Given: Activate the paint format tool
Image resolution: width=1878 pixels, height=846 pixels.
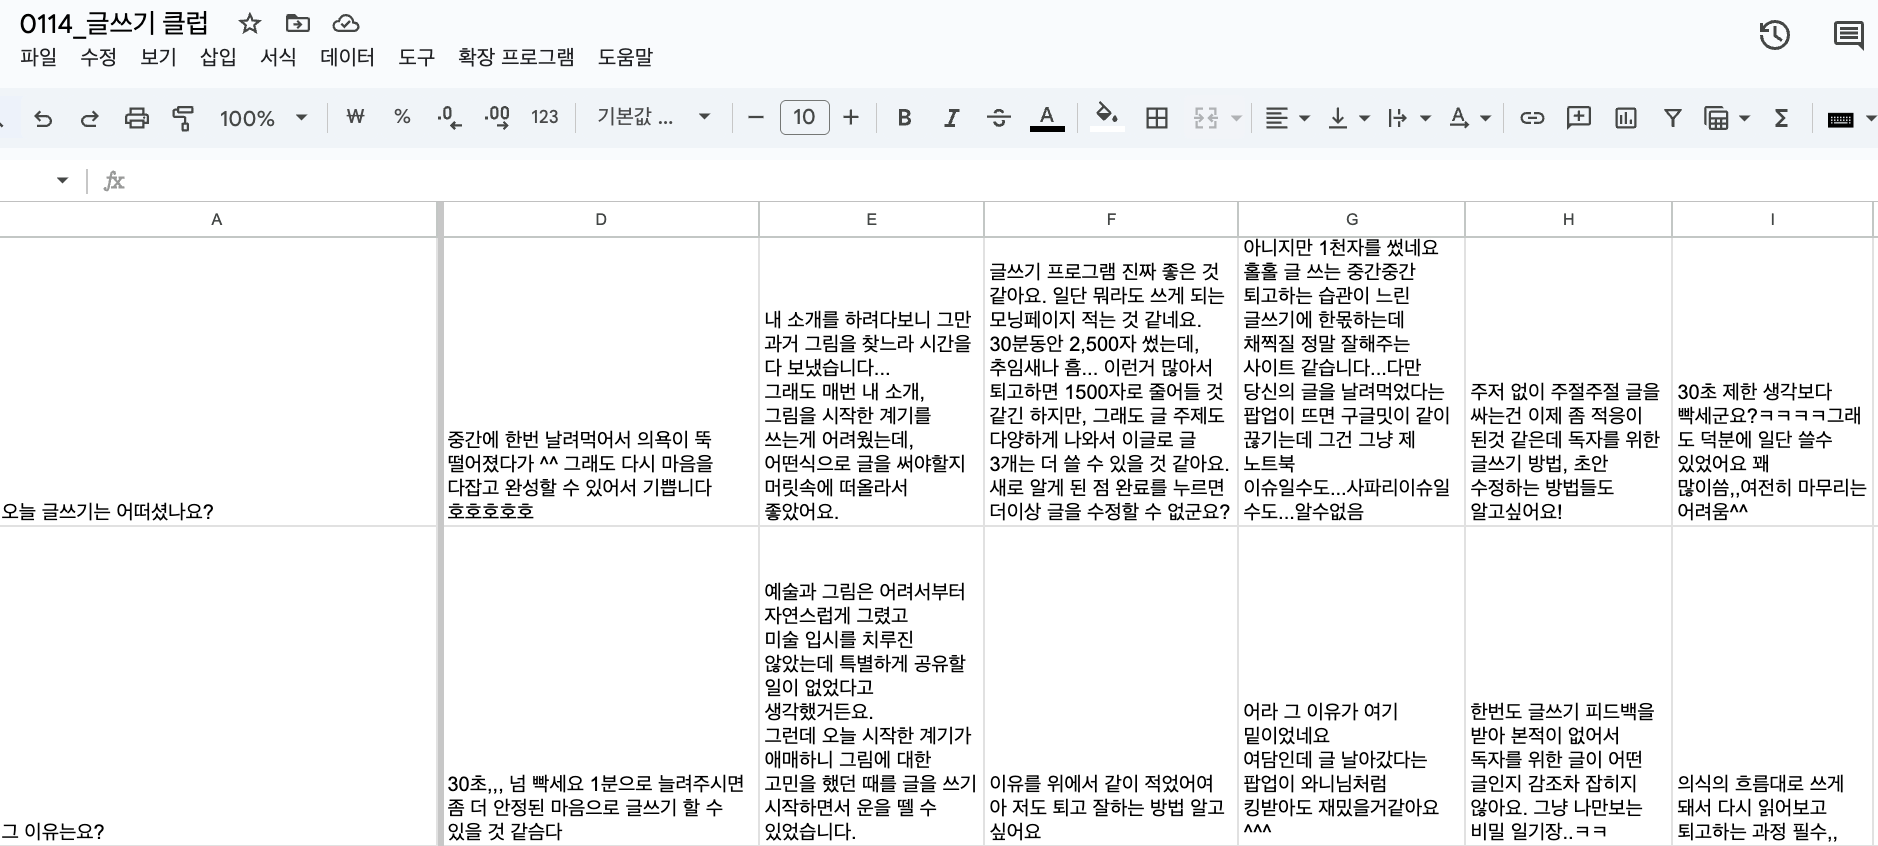Looking at the screenshot, I should click(183, 118).
